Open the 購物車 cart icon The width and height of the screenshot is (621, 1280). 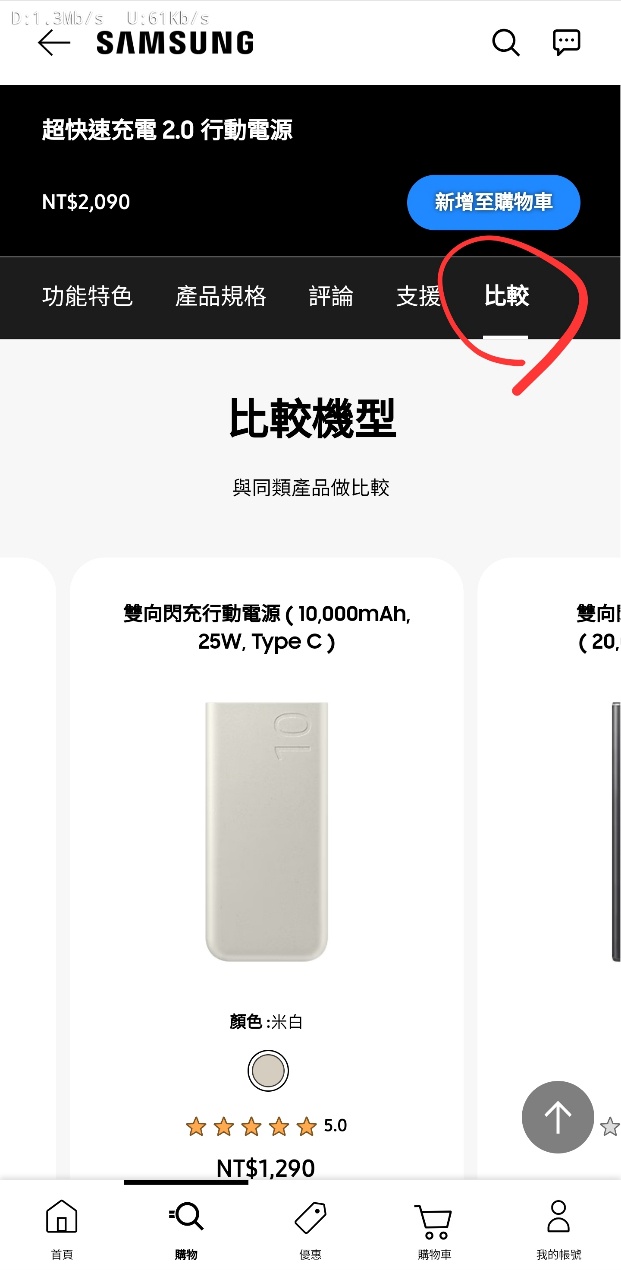(434, 1220)
